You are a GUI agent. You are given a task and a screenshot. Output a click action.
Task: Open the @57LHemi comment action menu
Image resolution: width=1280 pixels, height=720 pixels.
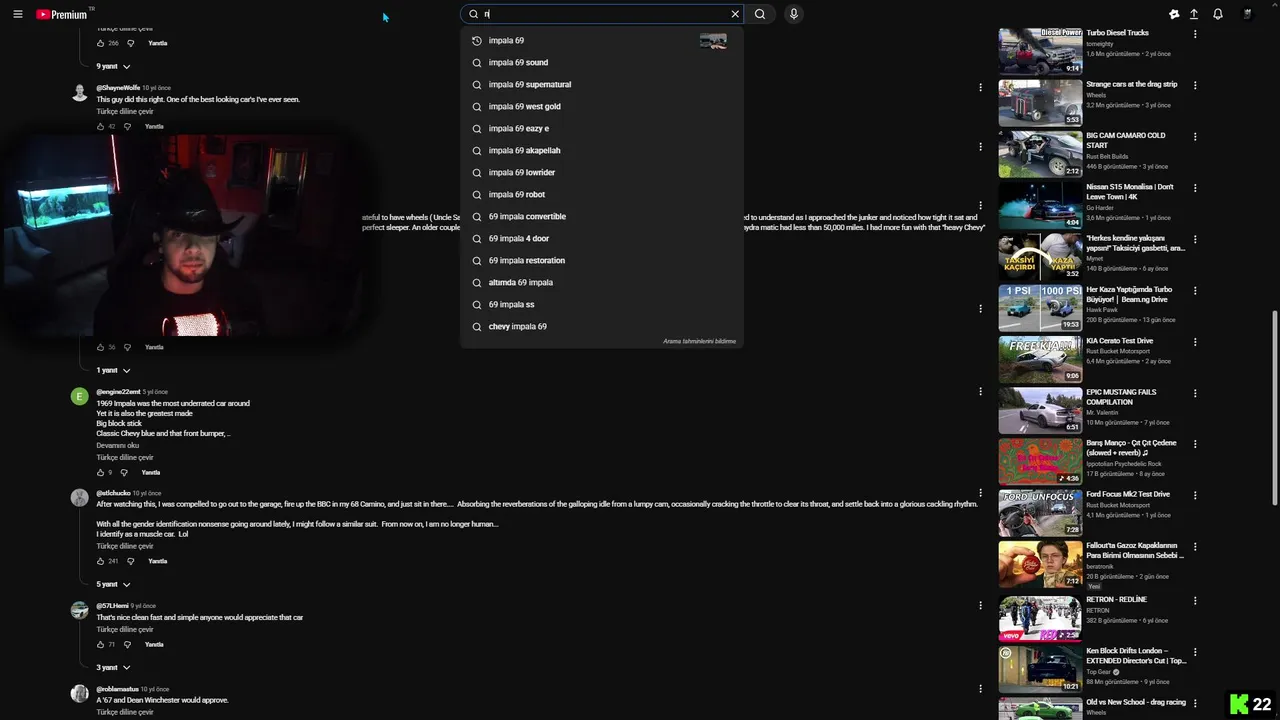(980, 605)
